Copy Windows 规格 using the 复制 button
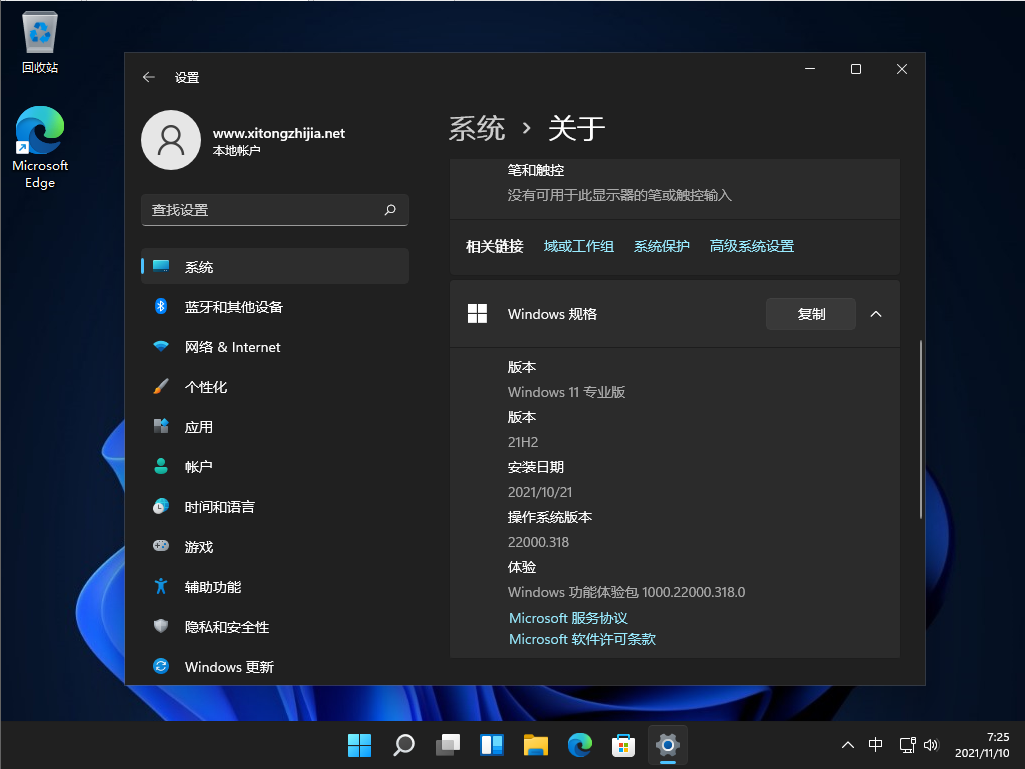Viewport: 1025px width, 769px height. click(x=810, y=313)
